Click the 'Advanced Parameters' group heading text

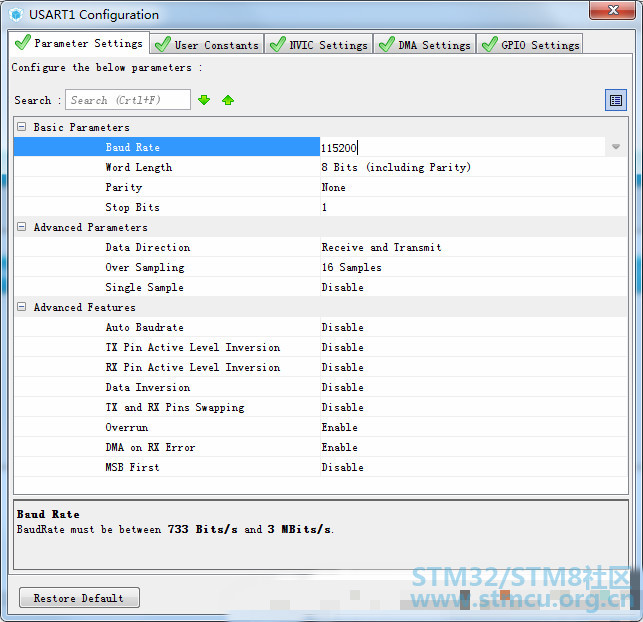[x=91, y=227]
